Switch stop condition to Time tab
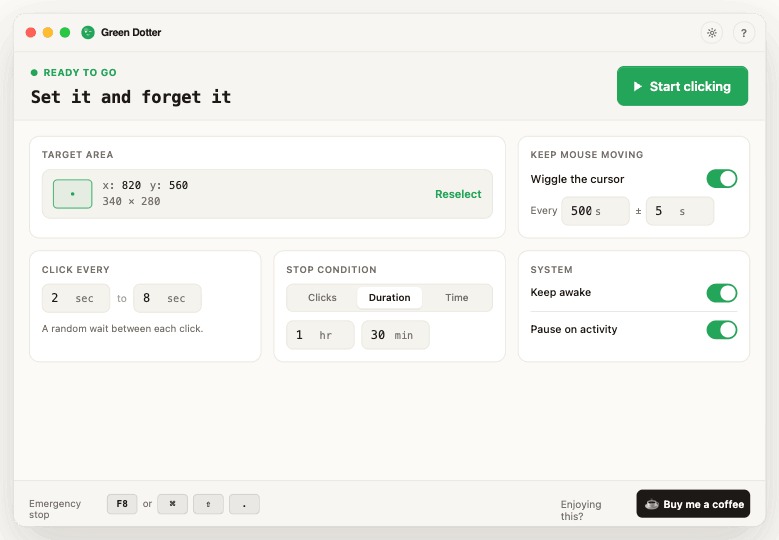 (457, 298)
